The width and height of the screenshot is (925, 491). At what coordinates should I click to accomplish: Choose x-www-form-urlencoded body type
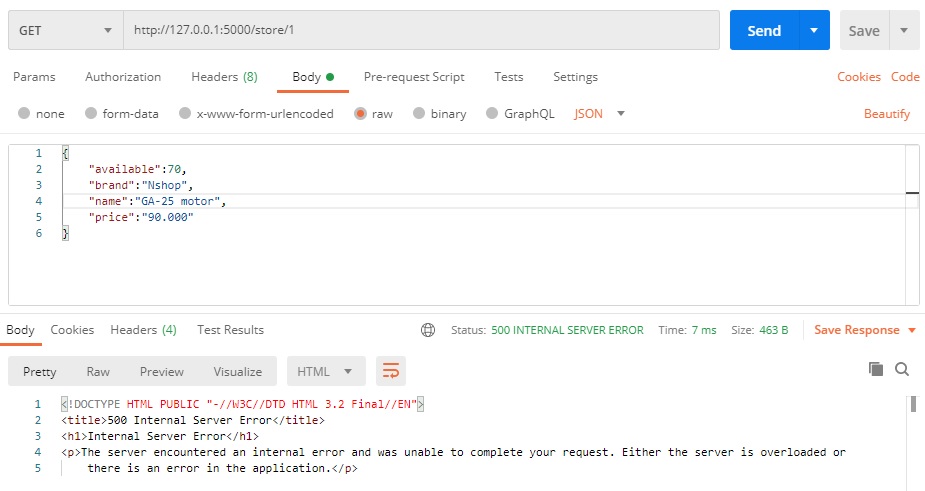pos(185,113)
